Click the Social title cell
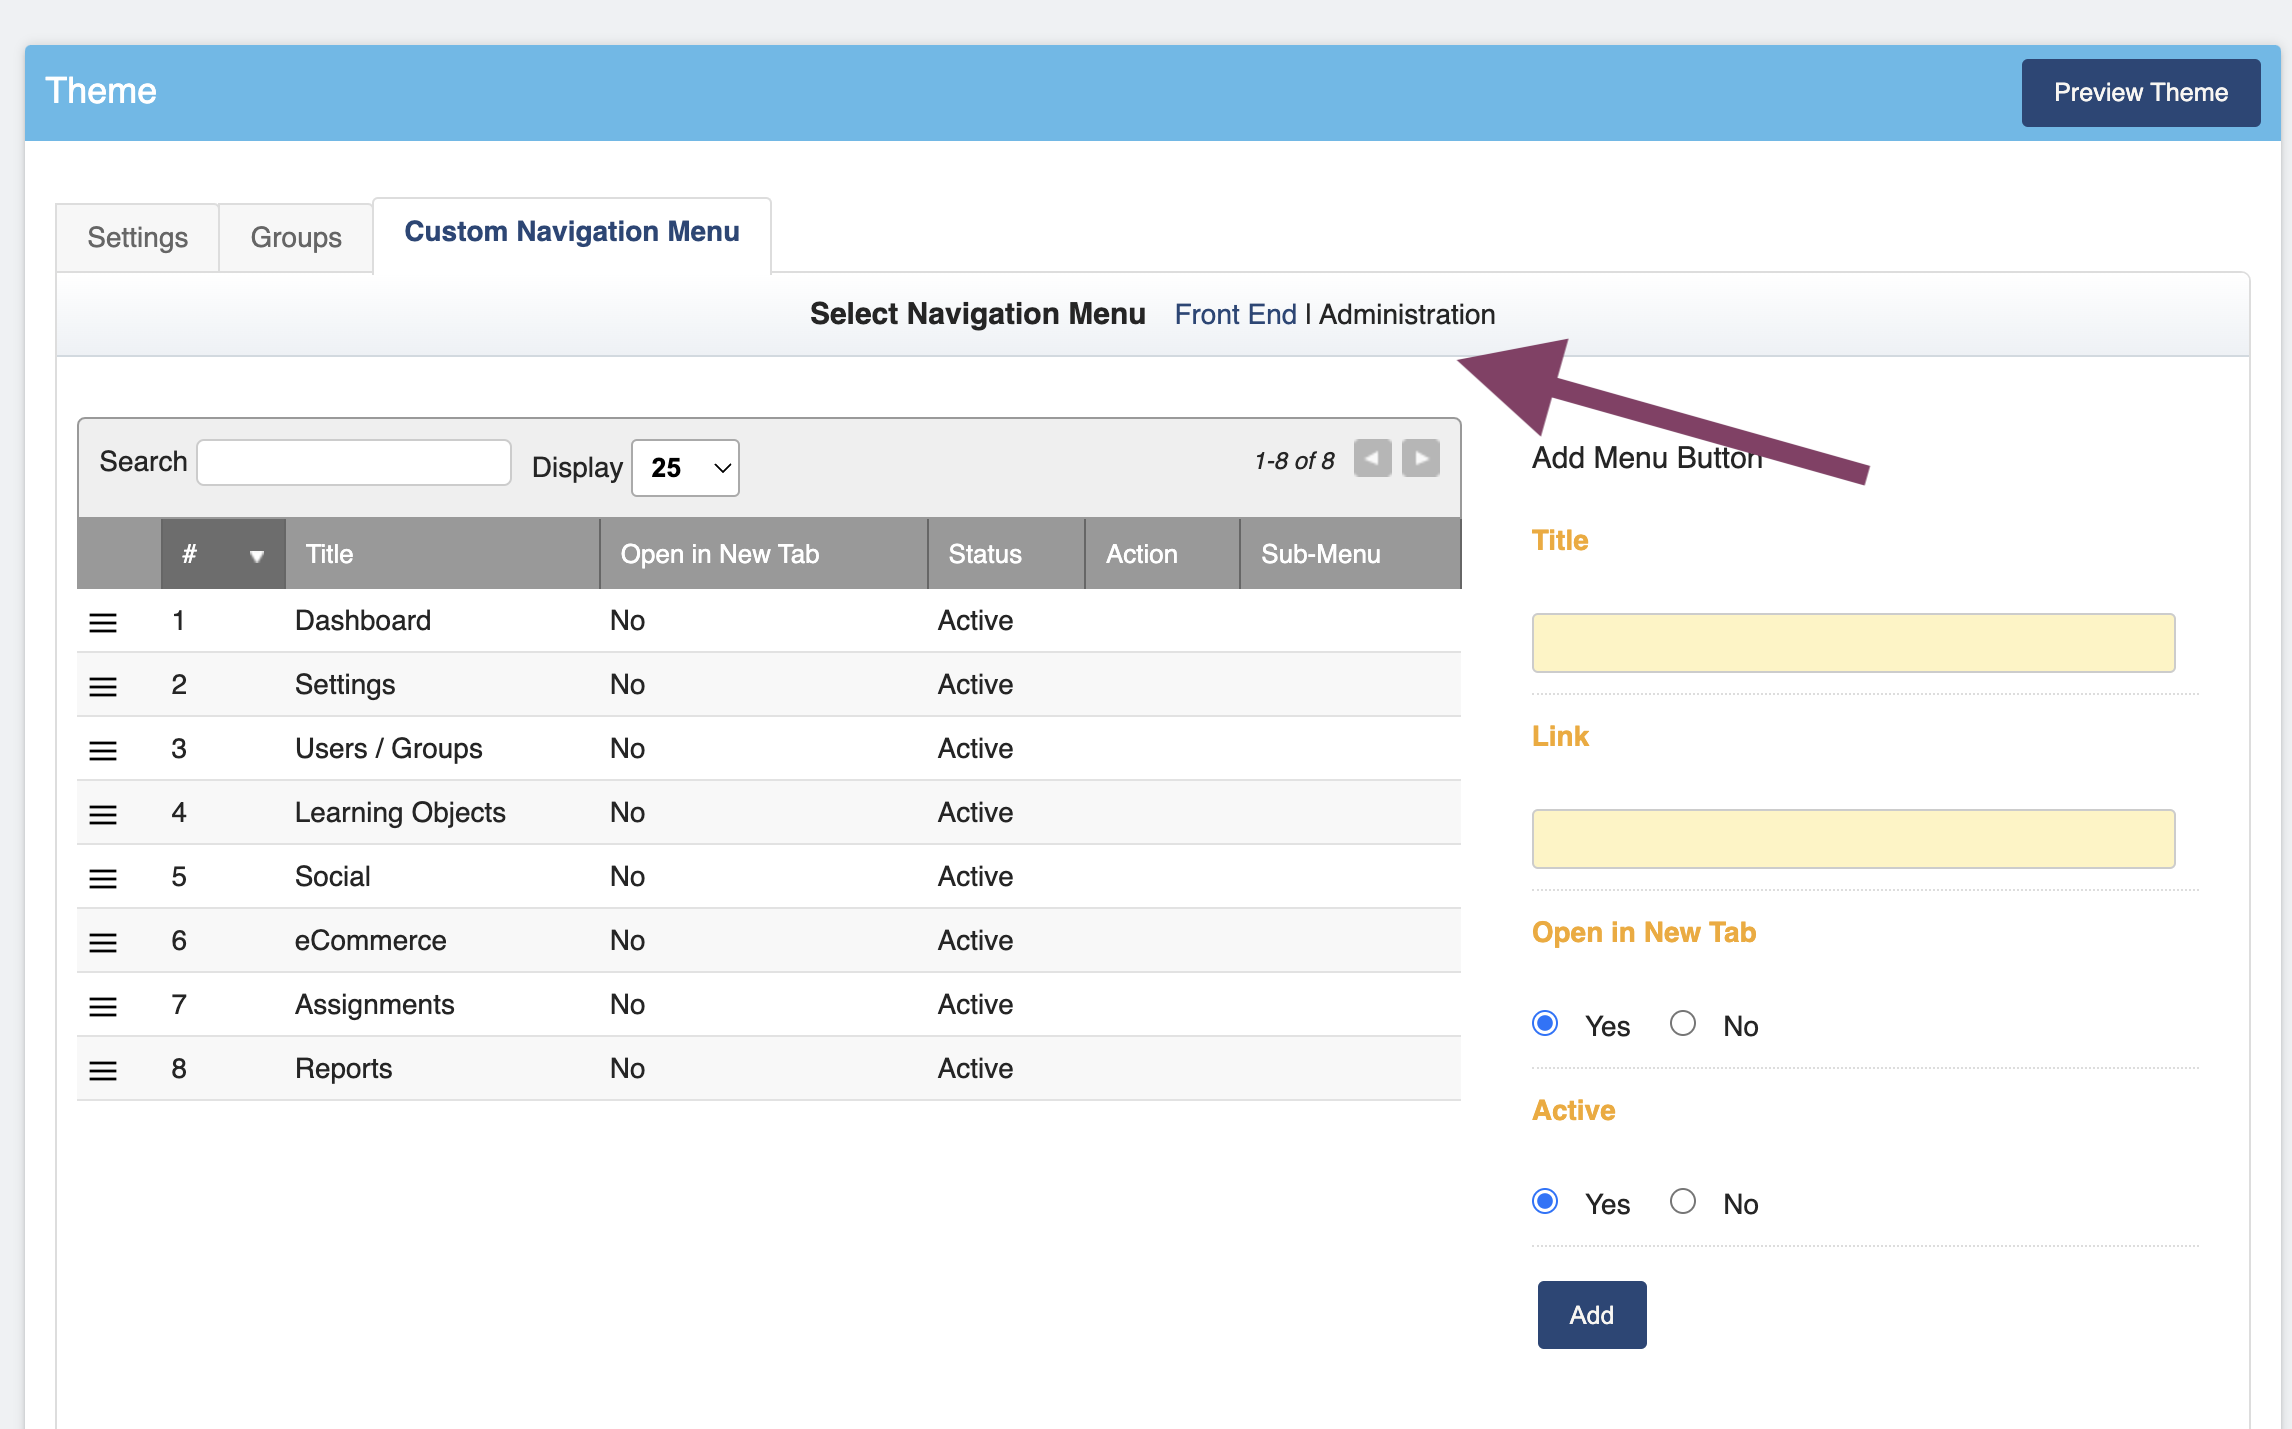The image size is (2292, 1429). coord(332,876)
